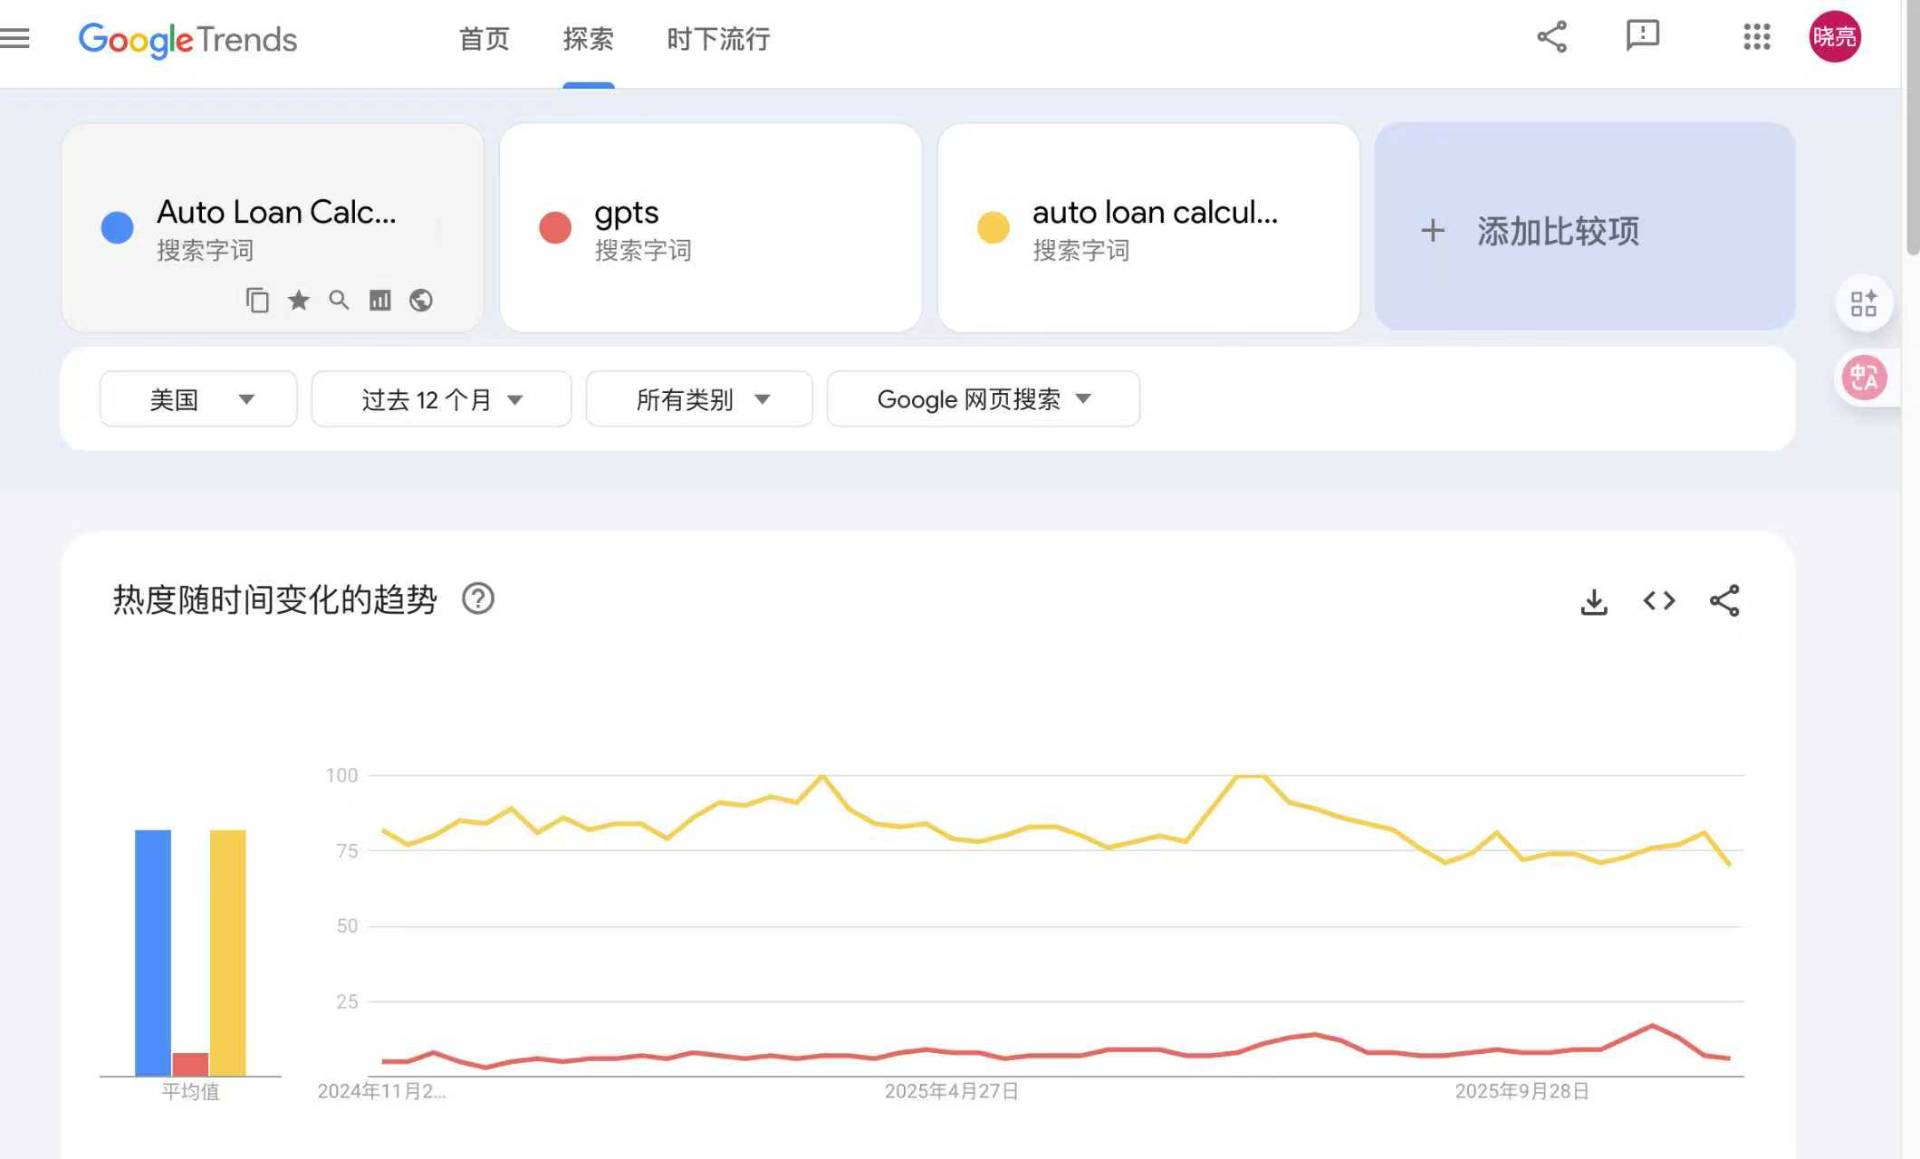Screen dimensions: 1920x1159
Task: Open the 所有类别 category dropdown
Action: click(x=699, y=399)
